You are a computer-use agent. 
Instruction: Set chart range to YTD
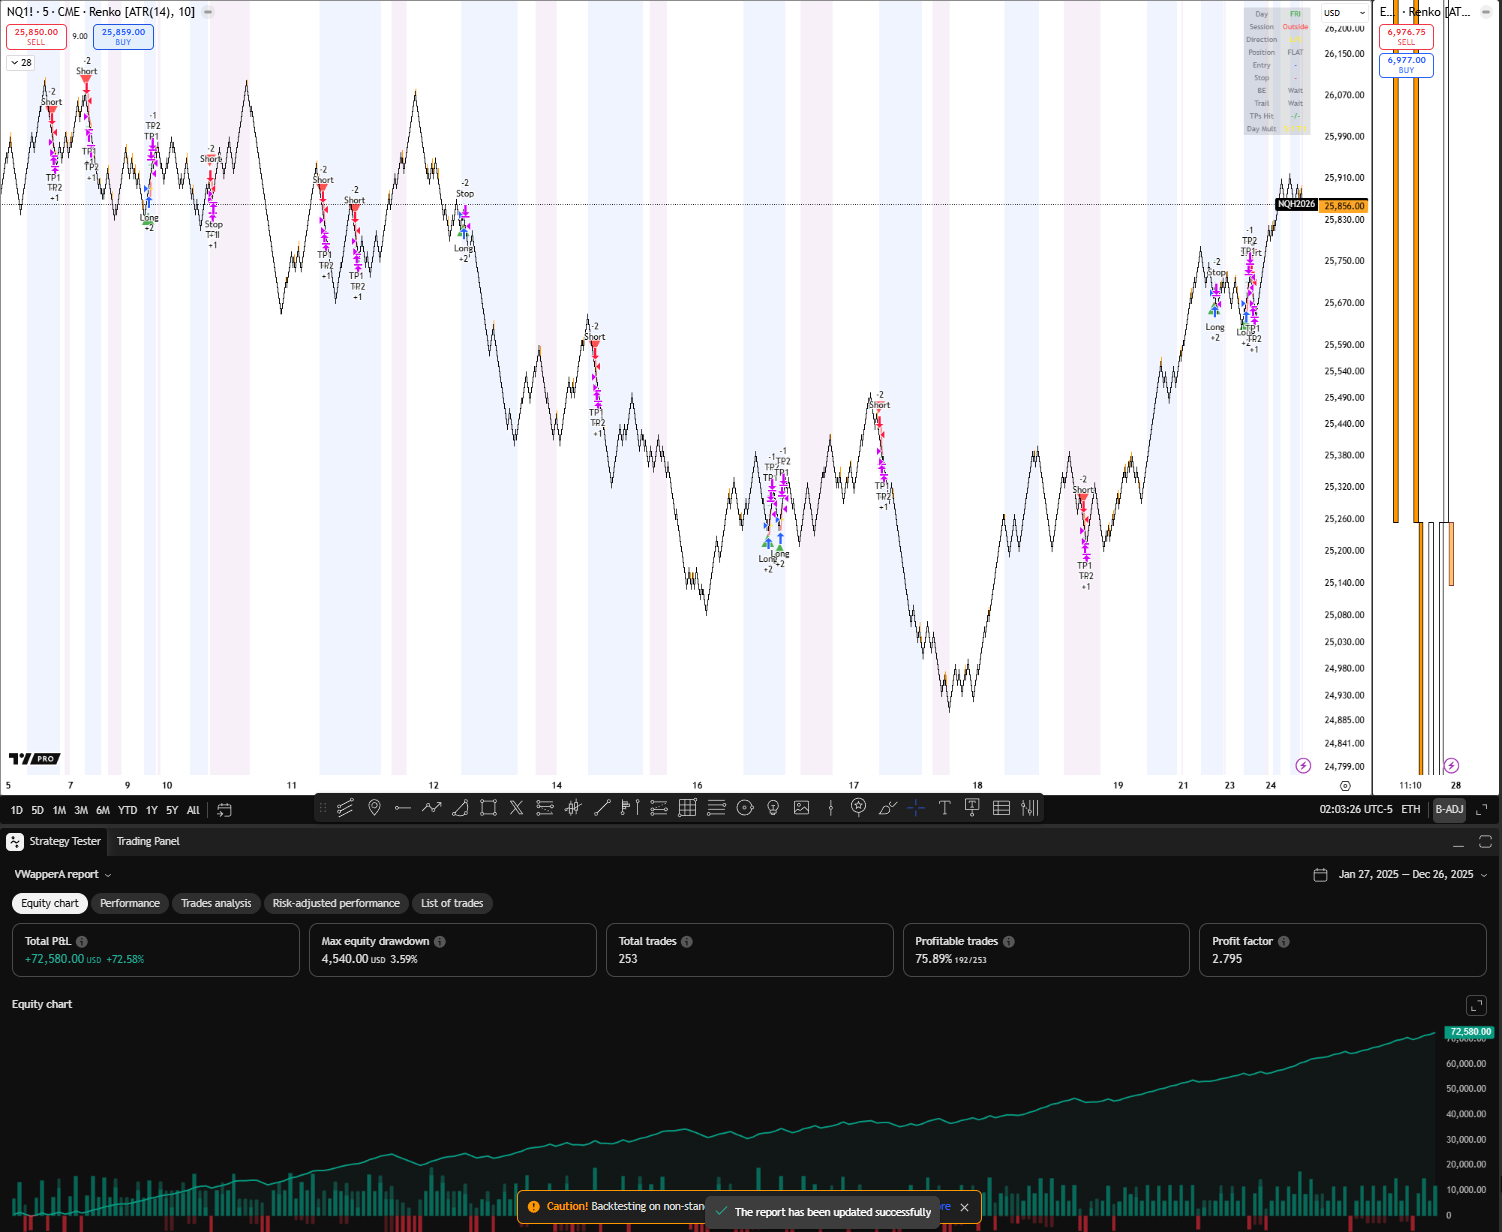(127, 810)
